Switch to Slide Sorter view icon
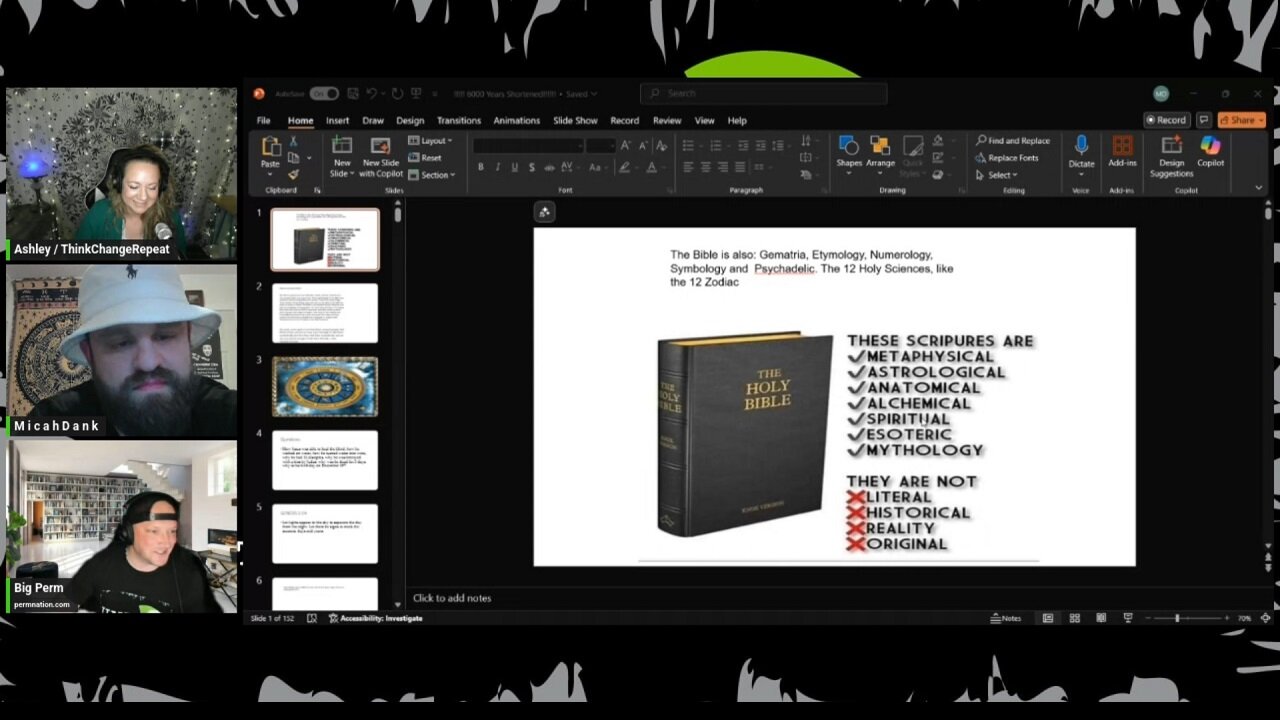Viewport: 1280px width, 720px height. tap(1075, 619)
